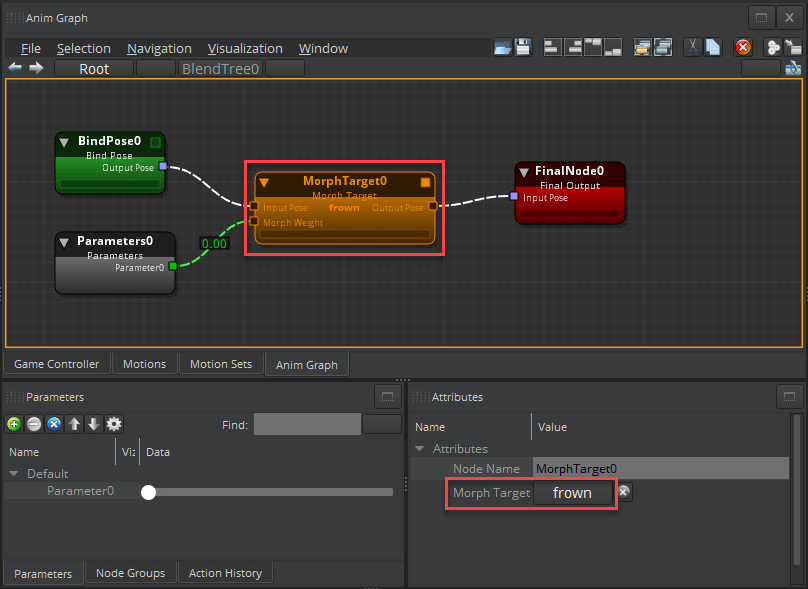Open the Visualization menu
Viewport: 808px width, 589px height.
pos(245,48)
